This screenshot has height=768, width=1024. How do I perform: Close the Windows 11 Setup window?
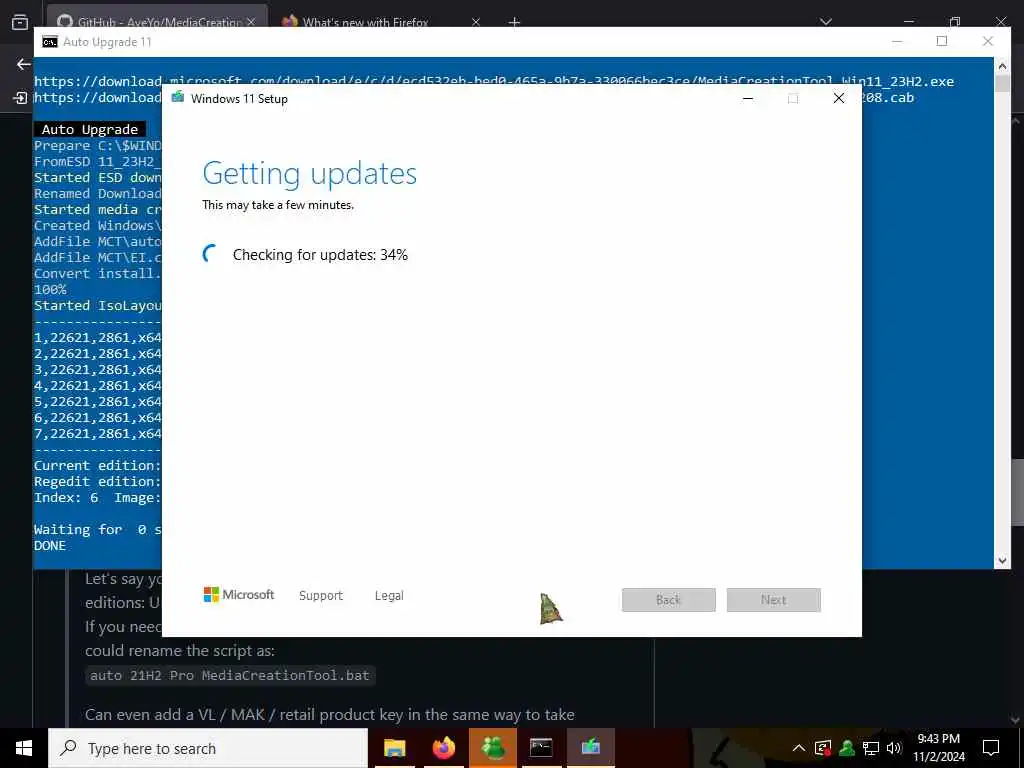click(x=839, y=99)
